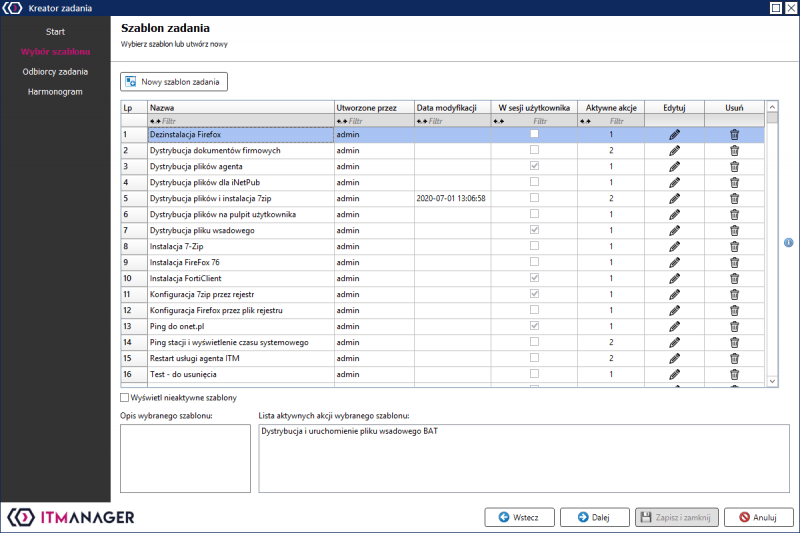Delete Dystrybucja dokumentów firmowych template
The width and height of the screenshot is (800, 533).
click(734, 150)
